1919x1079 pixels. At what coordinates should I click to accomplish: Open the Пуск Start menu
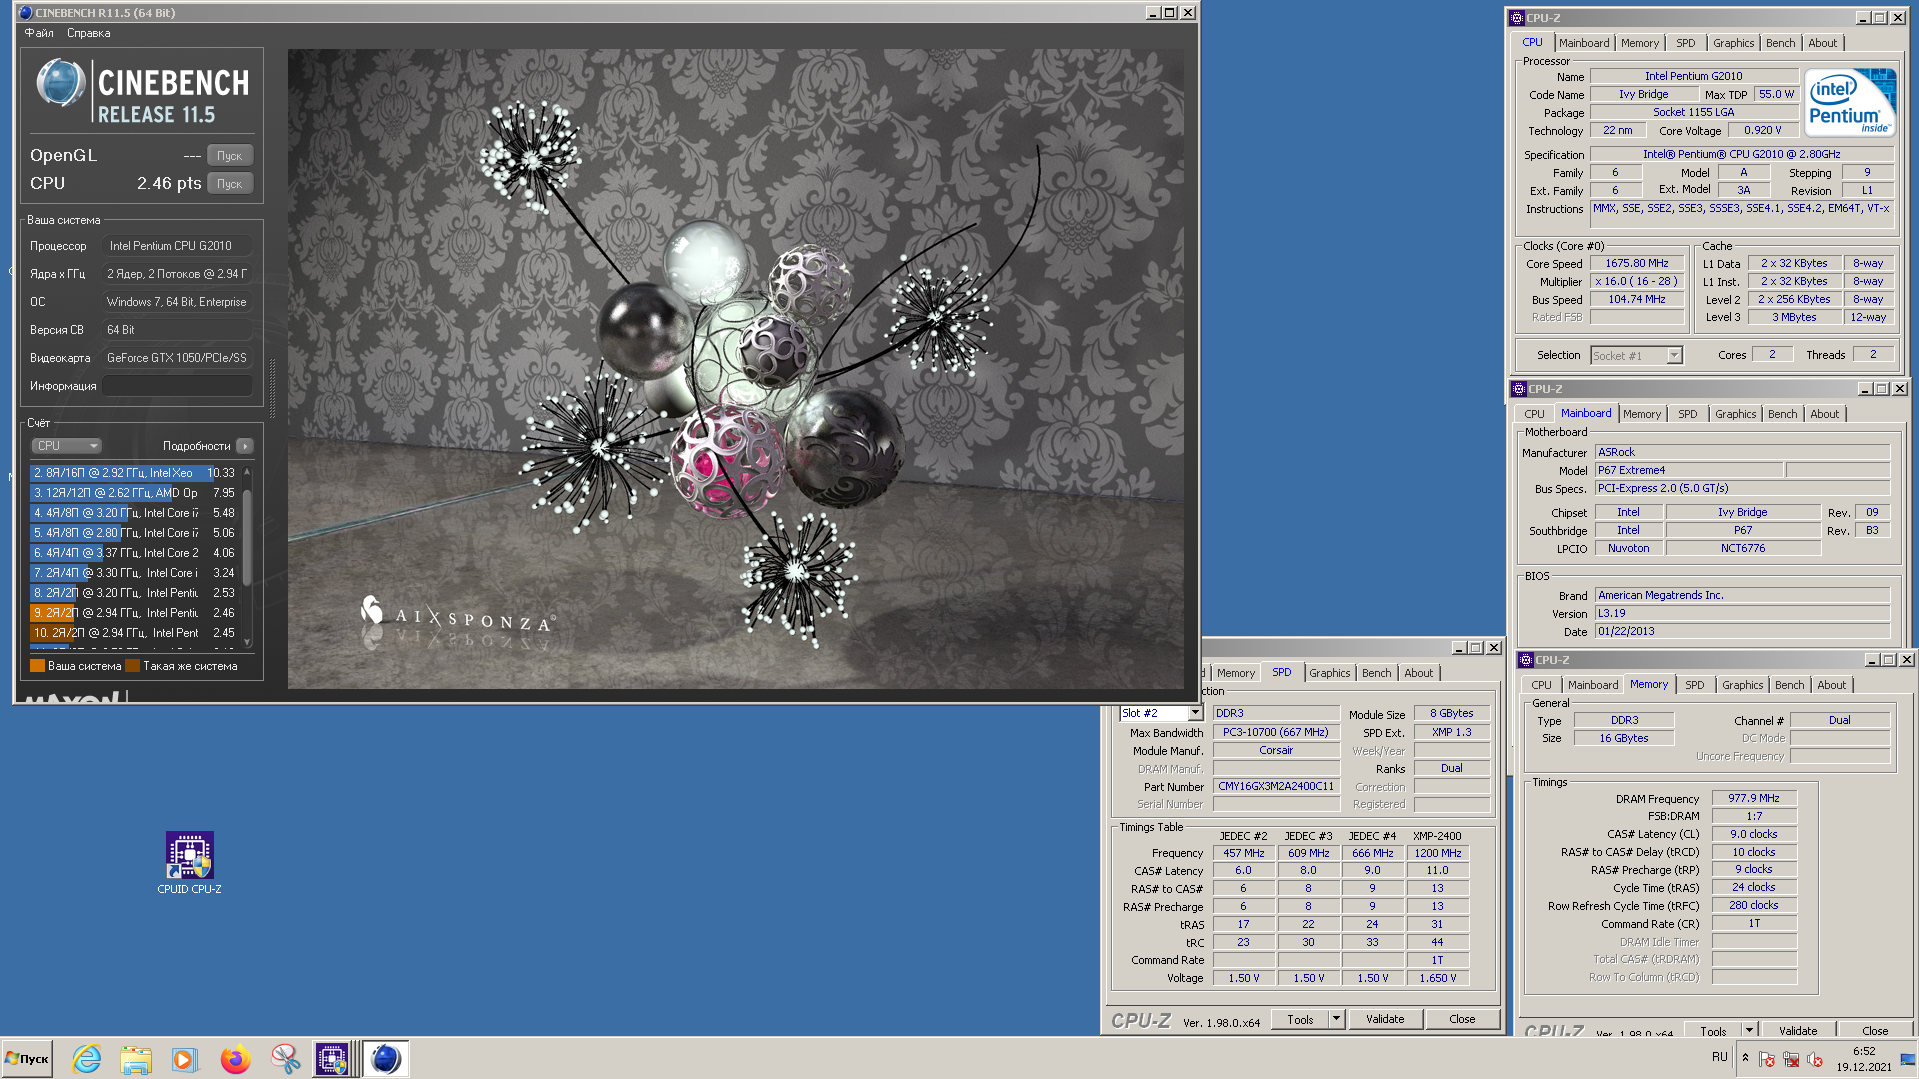[28, 1059]
